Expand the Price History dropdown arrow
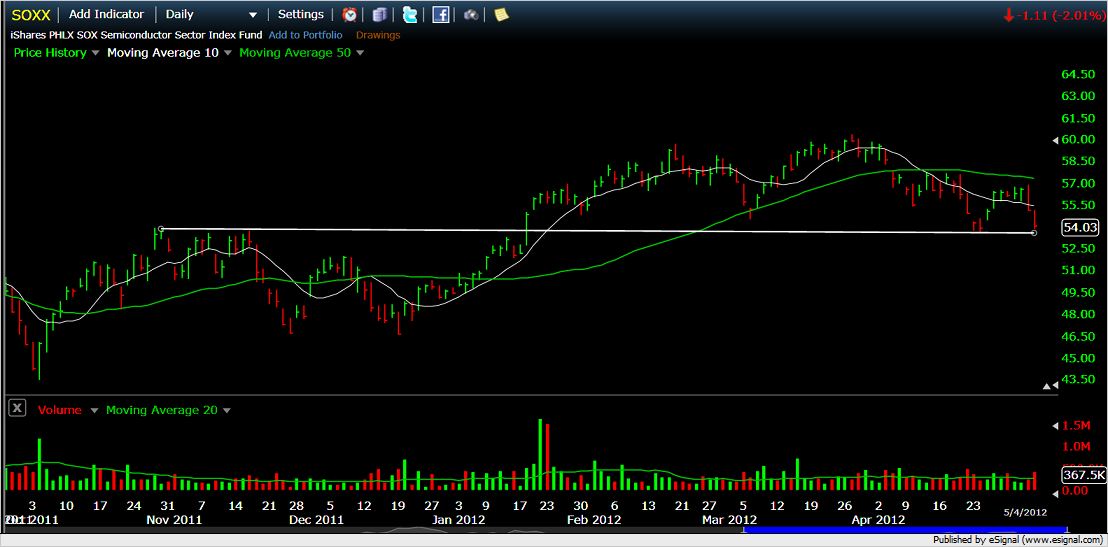The image size is (1108, 547). tap(96, 53)
